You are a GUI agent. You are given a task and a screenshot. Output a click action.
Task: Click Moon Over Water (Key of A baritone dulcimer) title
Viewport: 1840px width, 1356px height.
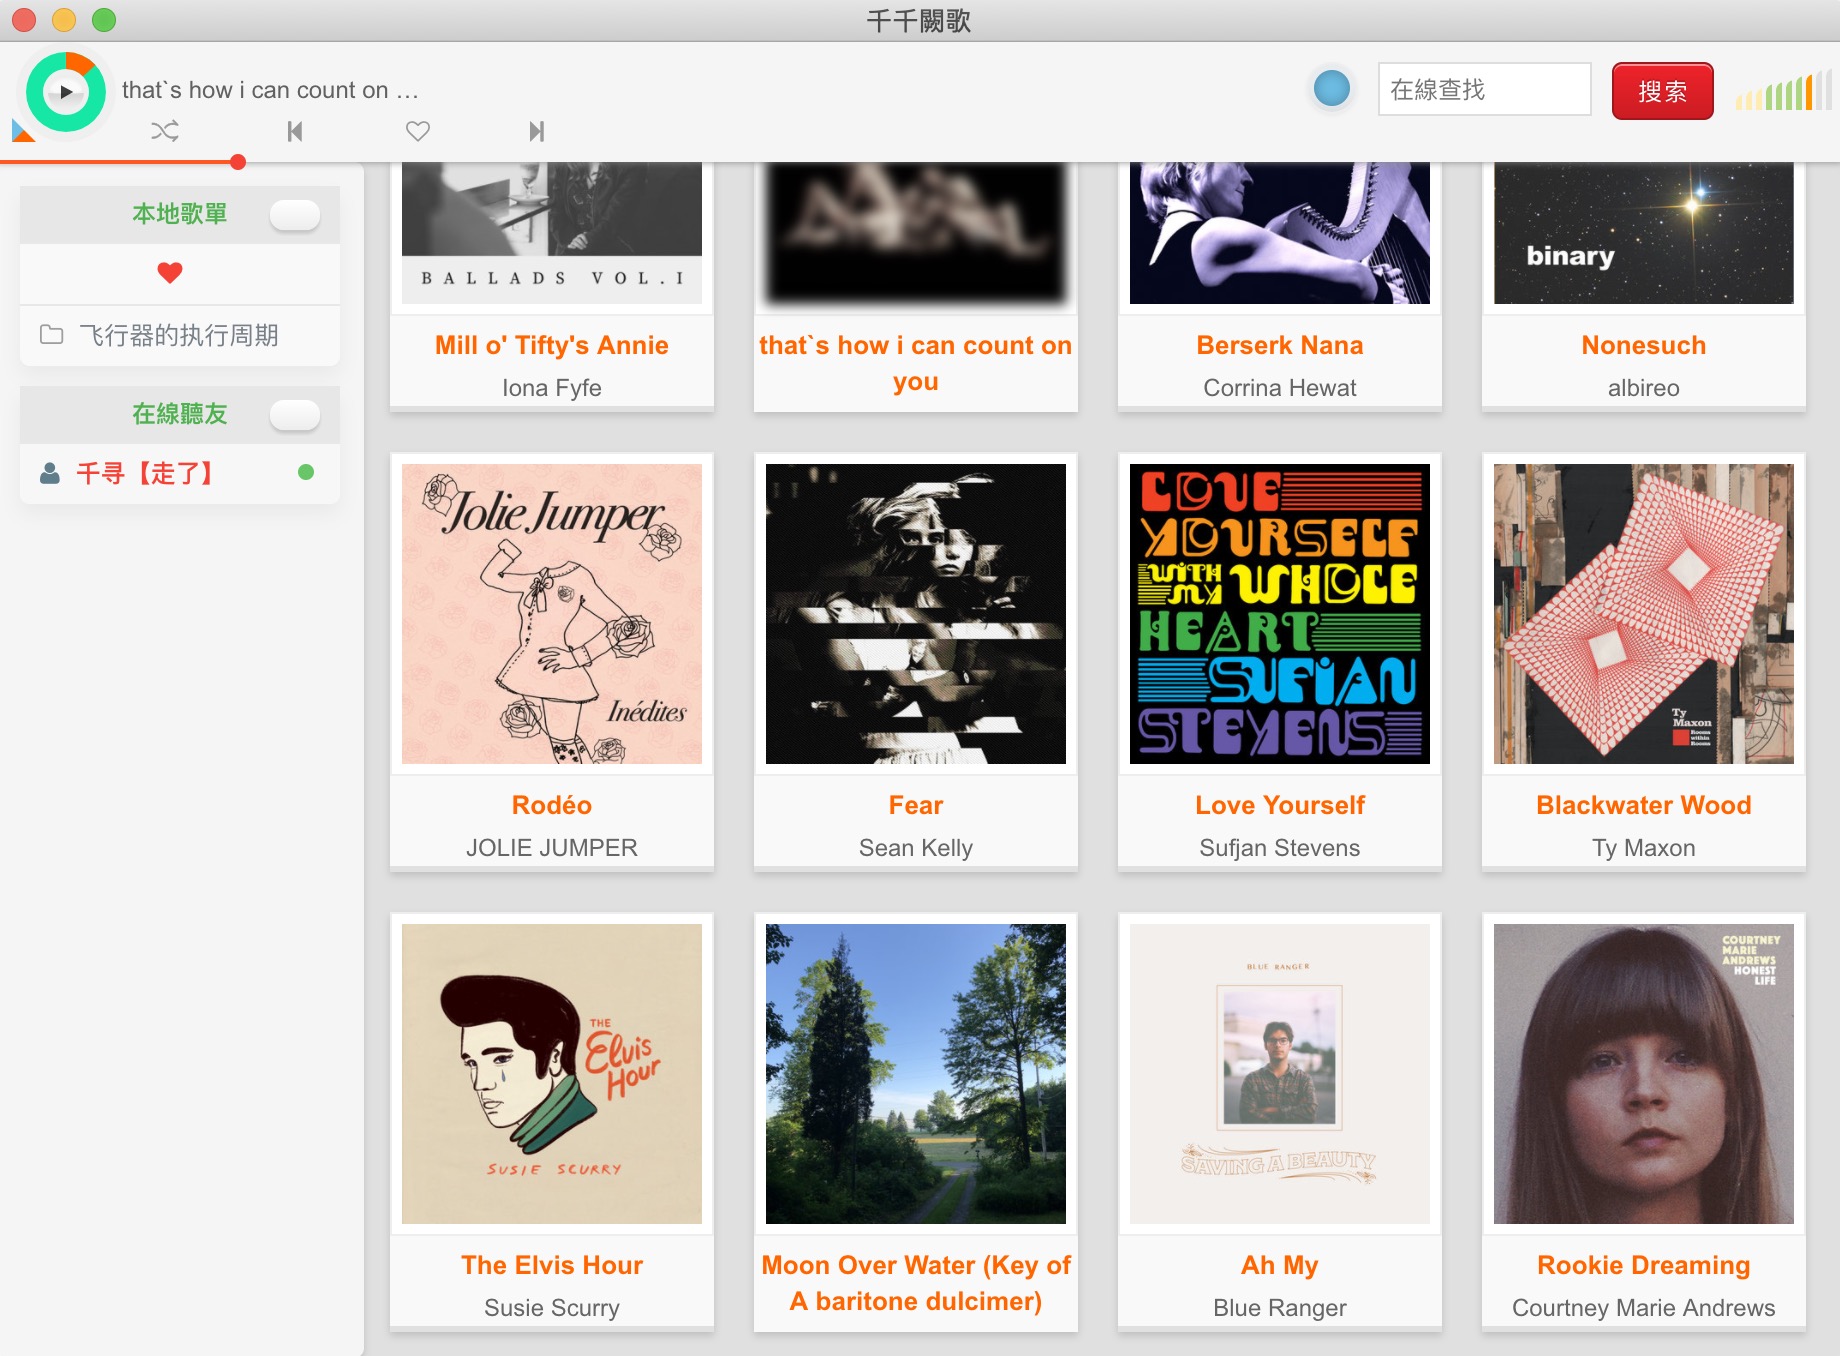(x=916, y=1283)
